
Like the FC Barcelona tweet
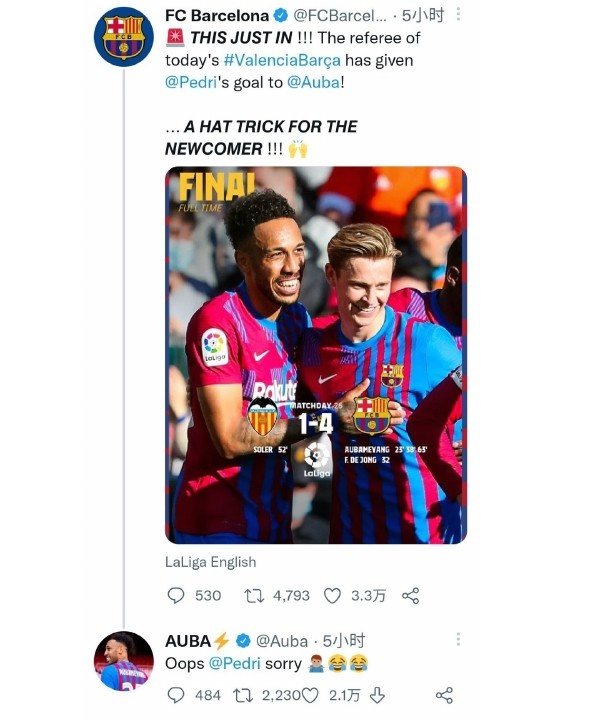[333, 595]
